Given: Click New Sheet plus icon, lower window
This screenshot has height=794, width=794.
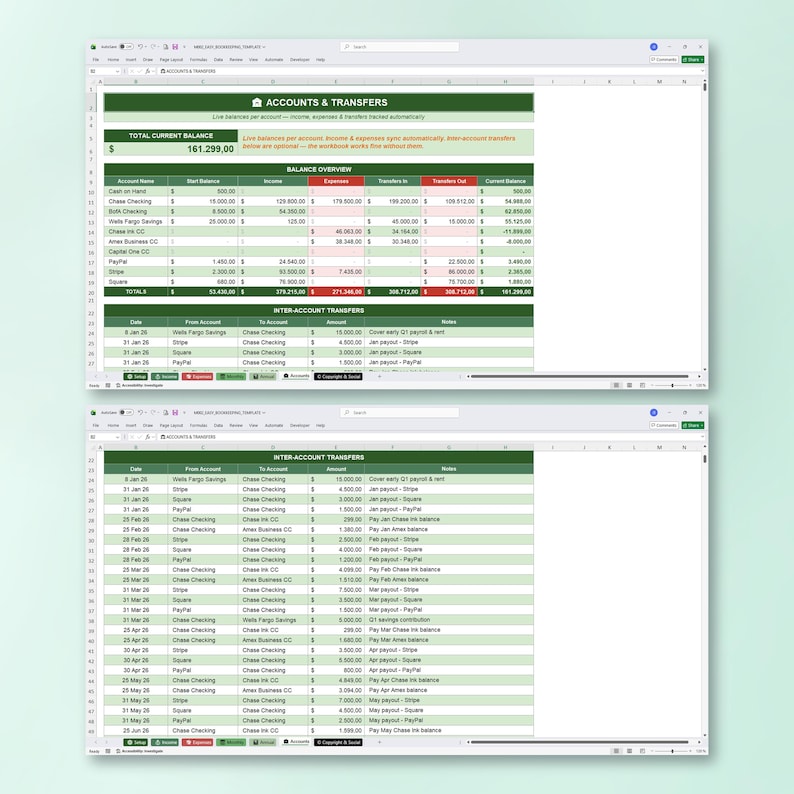Looking at the screenshot, I should point(380,742).
